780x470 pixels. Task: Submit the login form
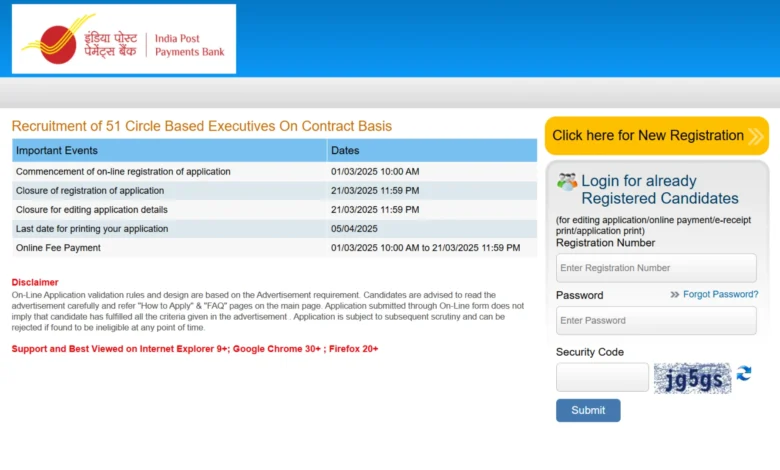coord(588,410)
